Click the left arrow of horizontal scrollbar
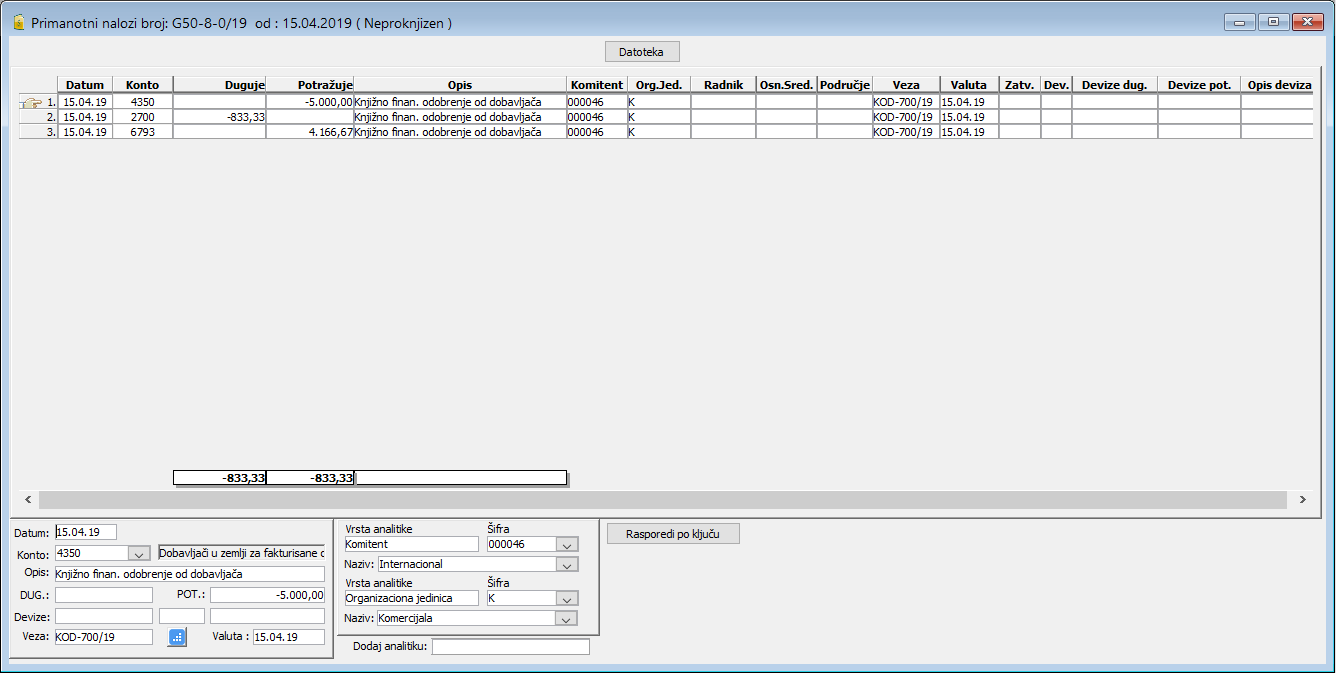Image resolution: width=1336 pixels, height=673 pixels. (x=28, y=499)
